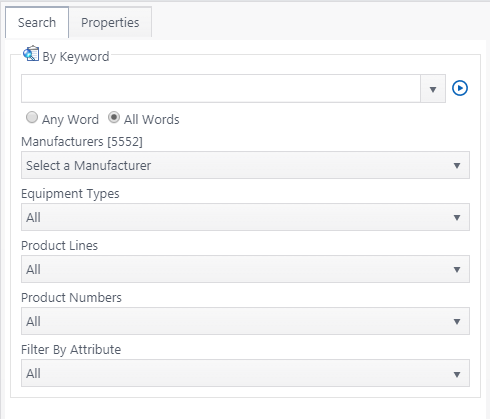The image size is (490, 419).
Task: Click inside the keyword search text field
Action: point(221,89)
